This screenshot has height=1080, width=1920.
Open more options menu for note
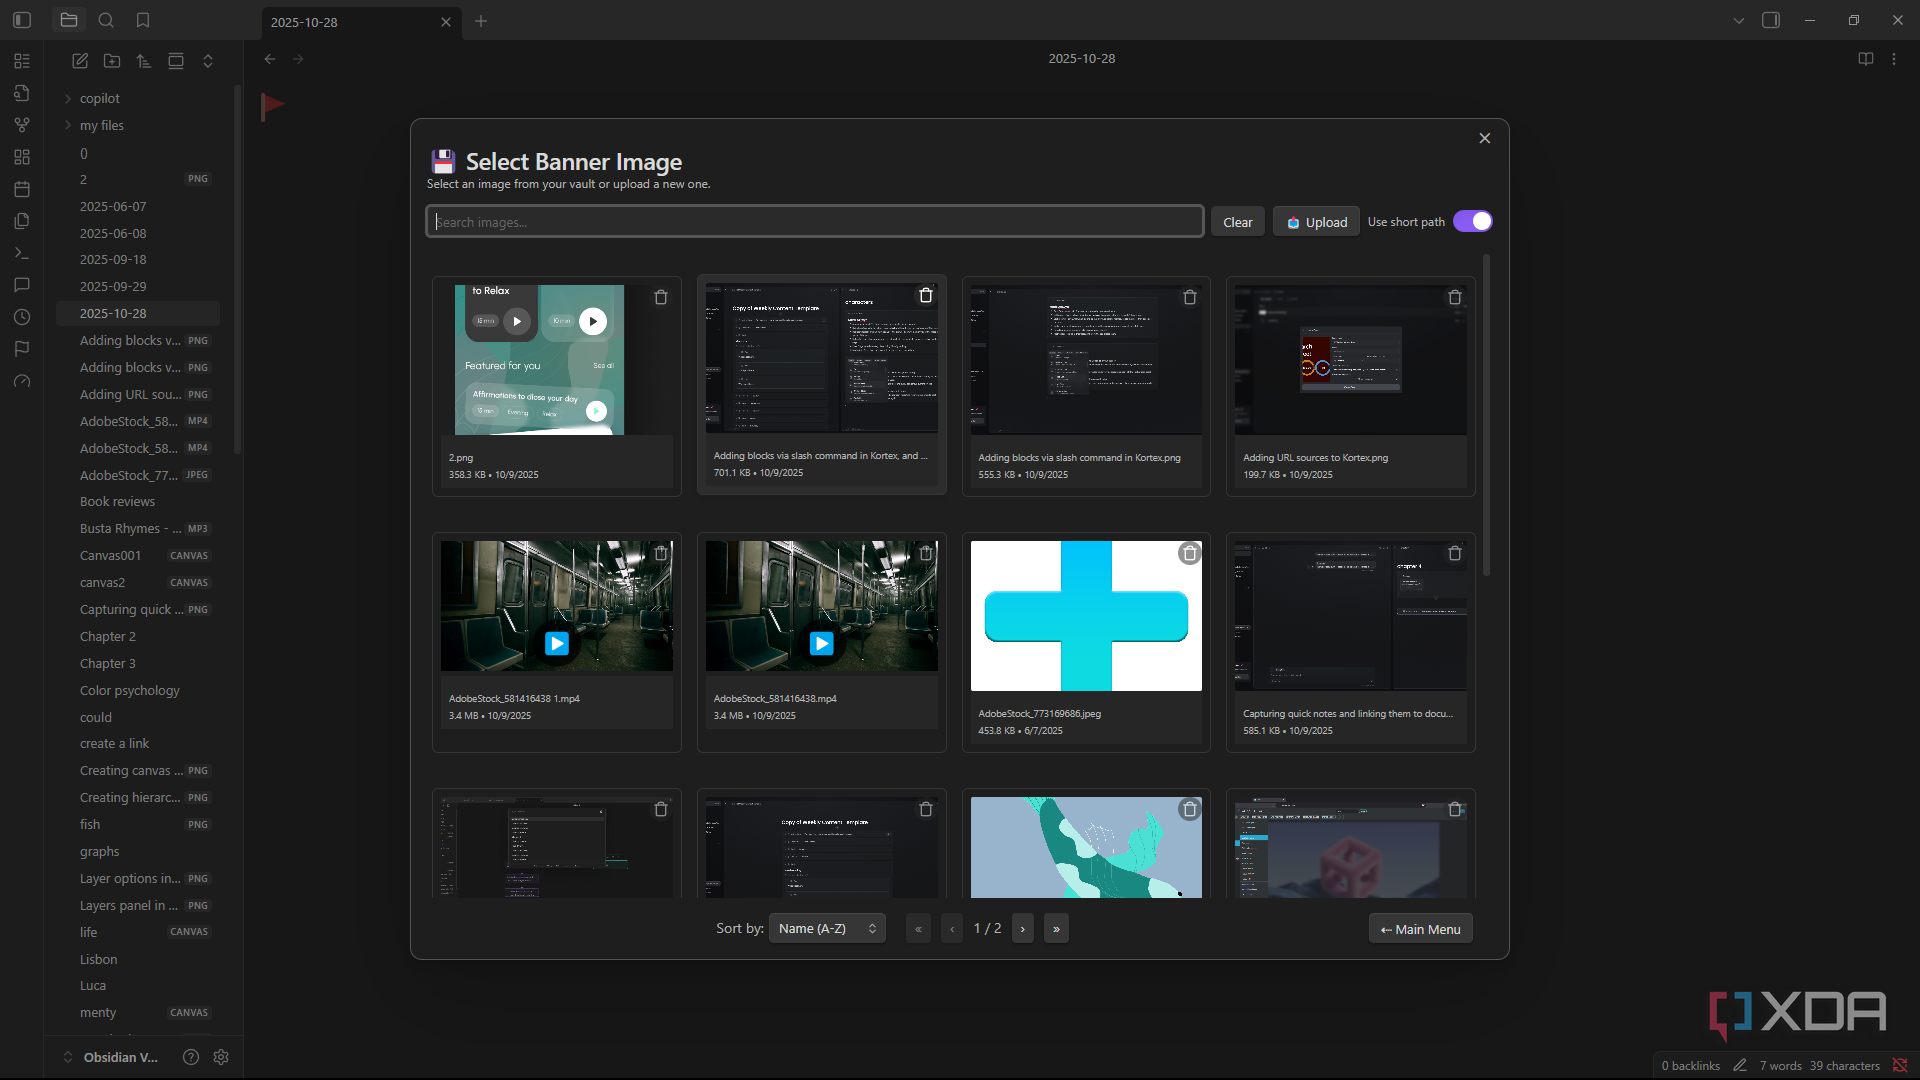point(1894,59)
